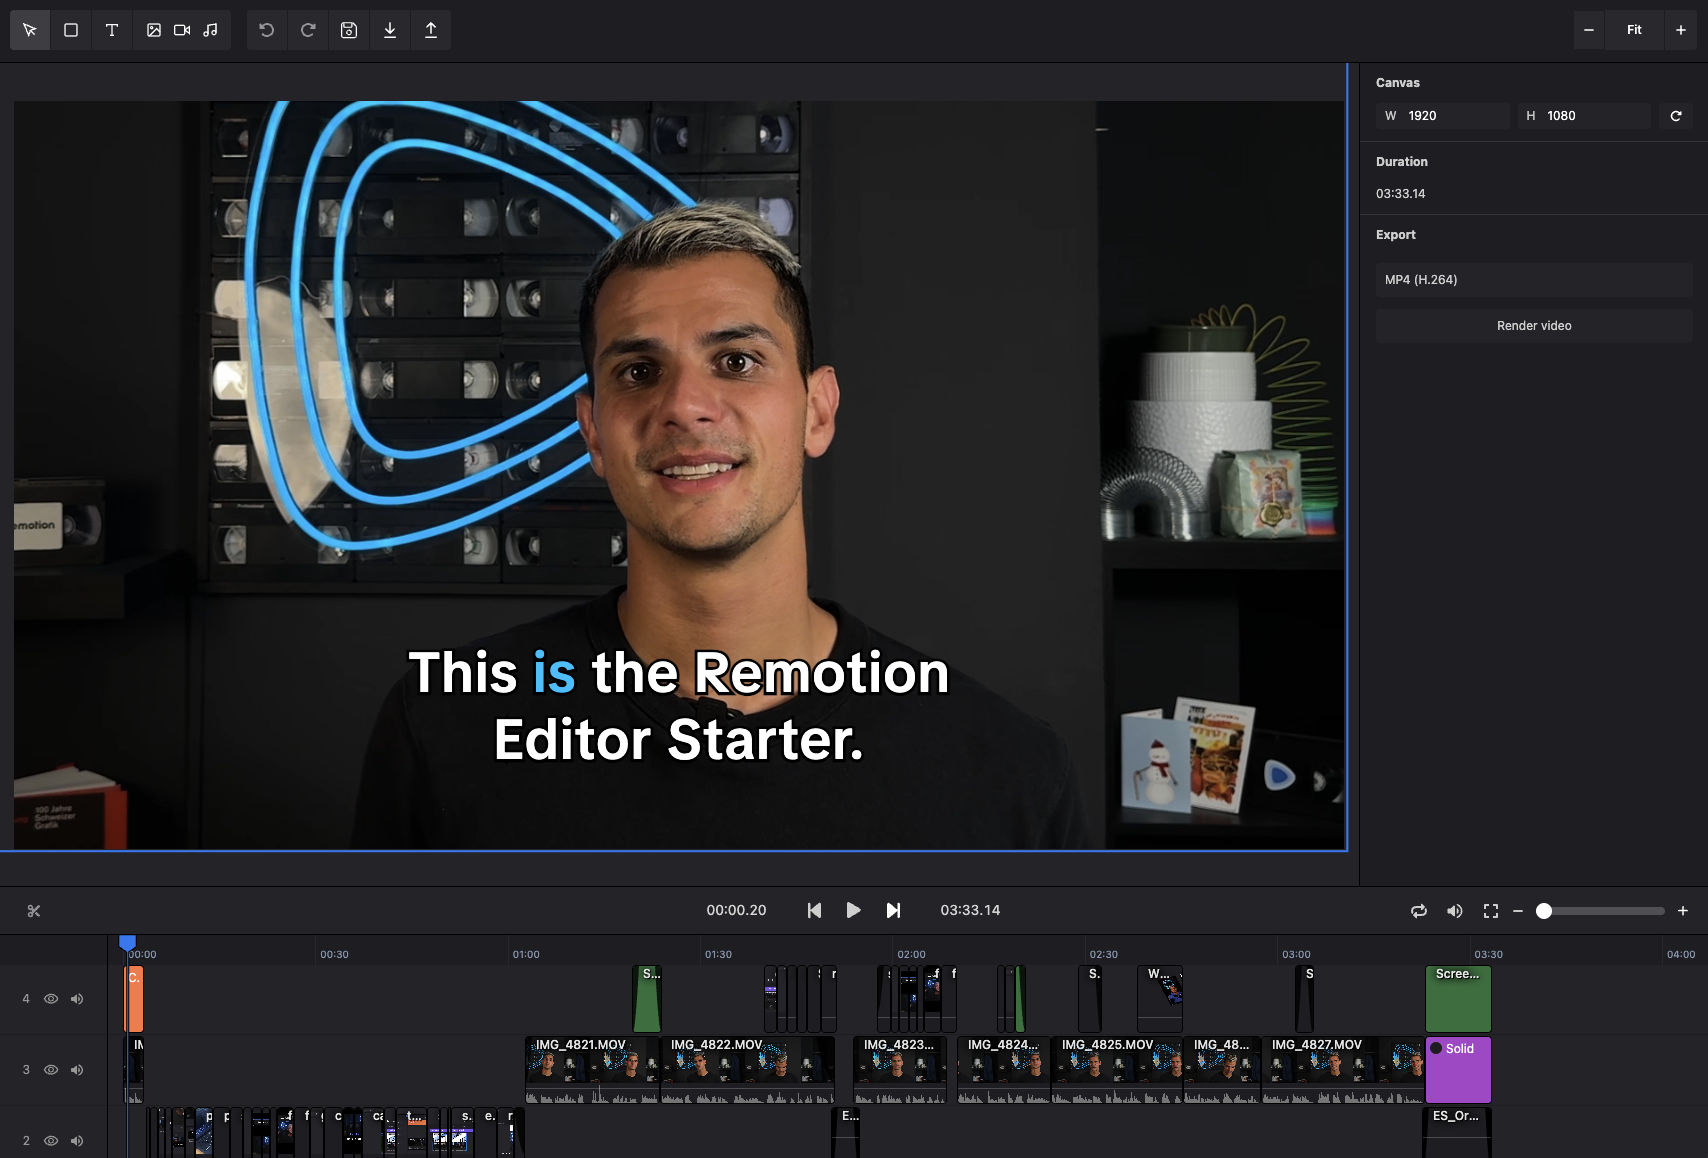Hide track 4 with eye icon
The width and height of the screenshot is (1708, 1158).
pos(51,999)
